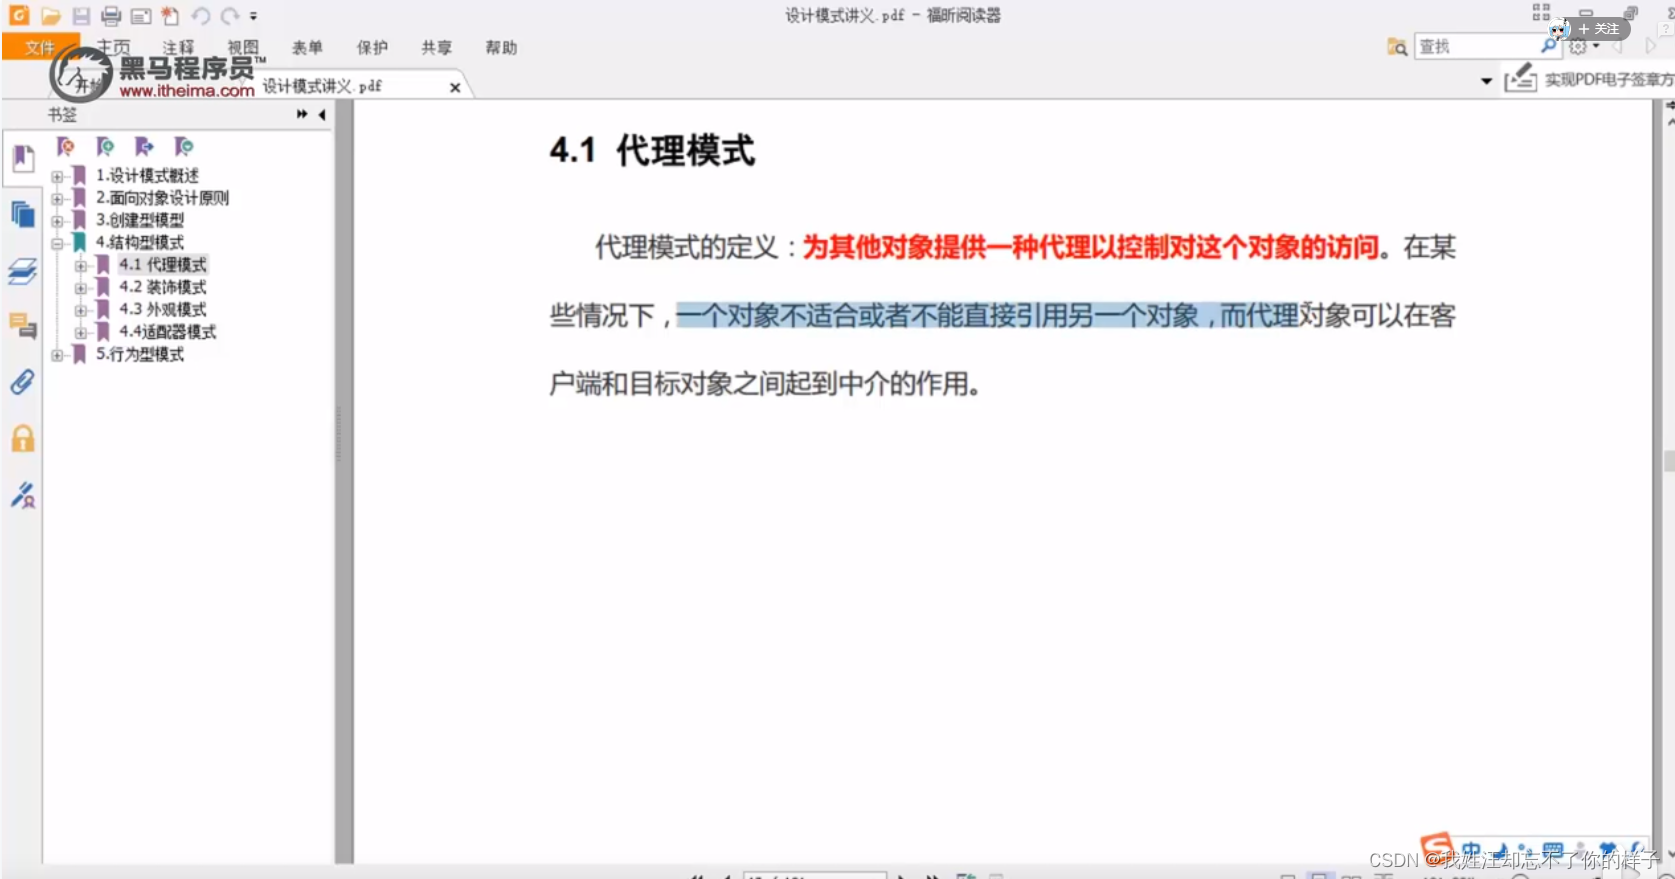This screenshot has width=1675, height=879.
Task: Click the Foxit Reader app logo icon
Action: 19,15
